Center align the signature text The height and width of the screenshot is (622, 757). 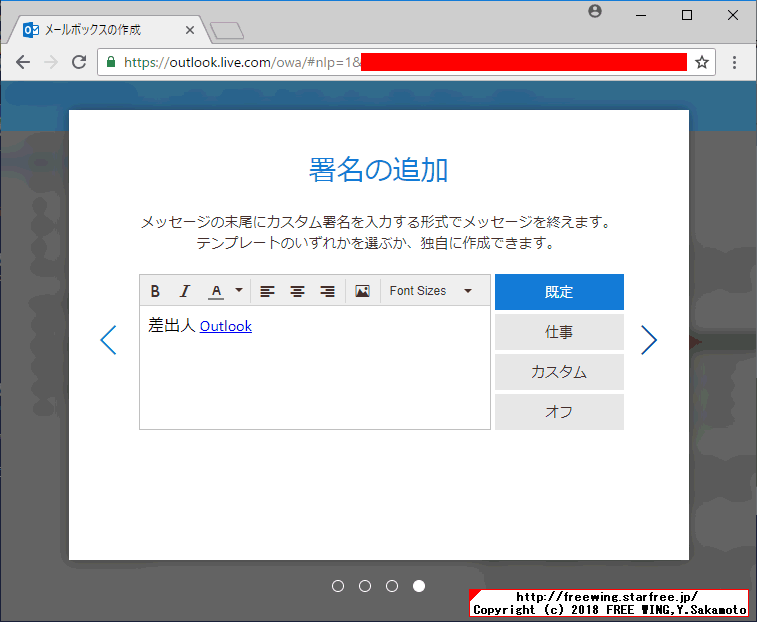click(x=297, y=291)
